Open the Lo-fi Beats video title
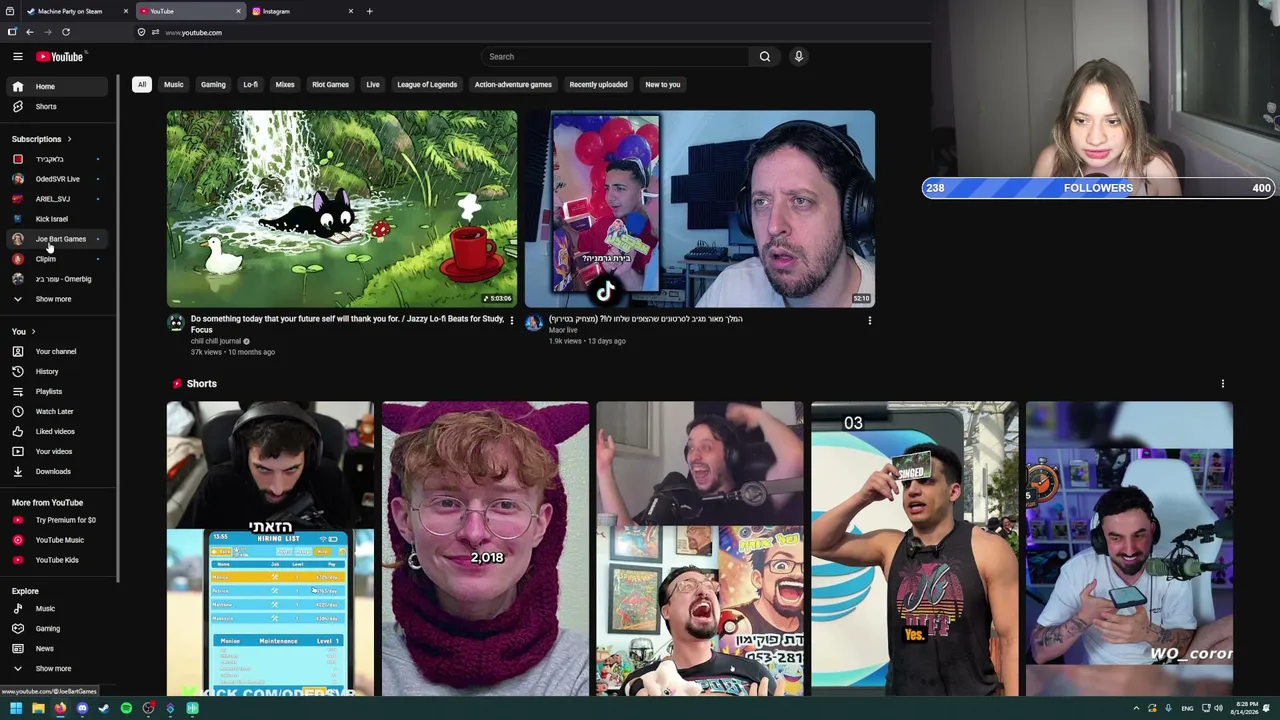The width and height of the screenshot is (1280, 720). coord(347,324)
